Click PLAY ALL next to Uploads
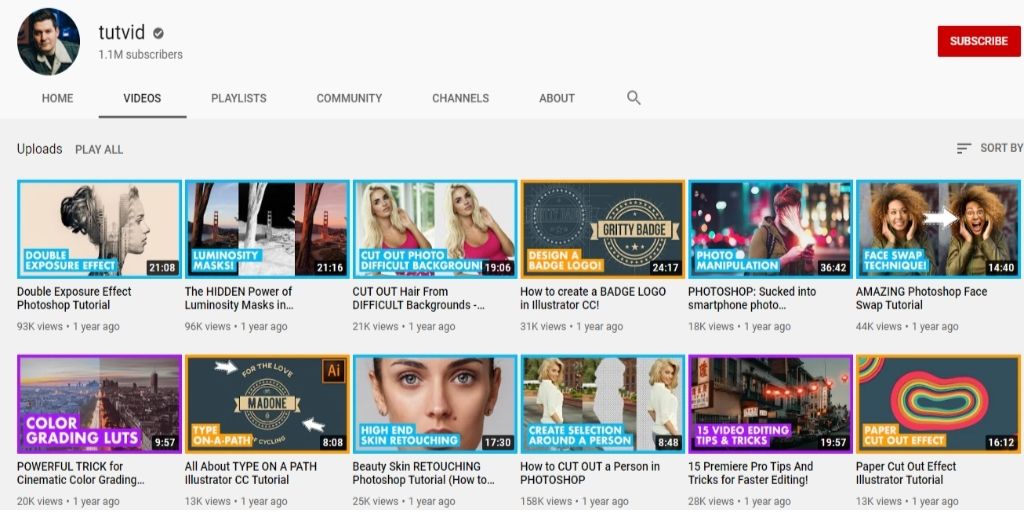 99,150
